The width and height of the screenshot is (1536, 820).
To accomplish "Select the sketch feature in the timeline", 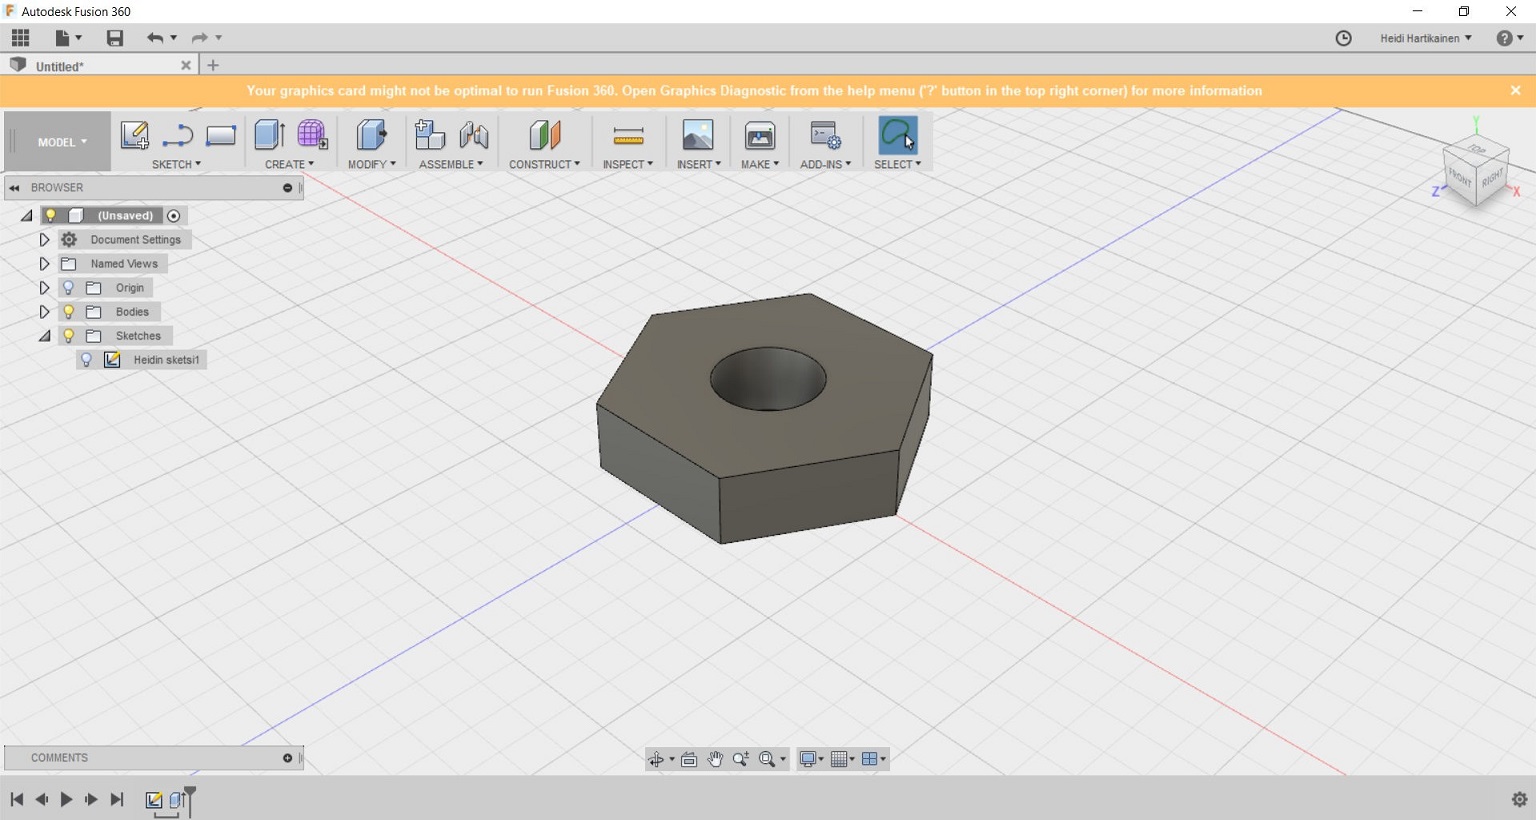I will tap(154, 800).
